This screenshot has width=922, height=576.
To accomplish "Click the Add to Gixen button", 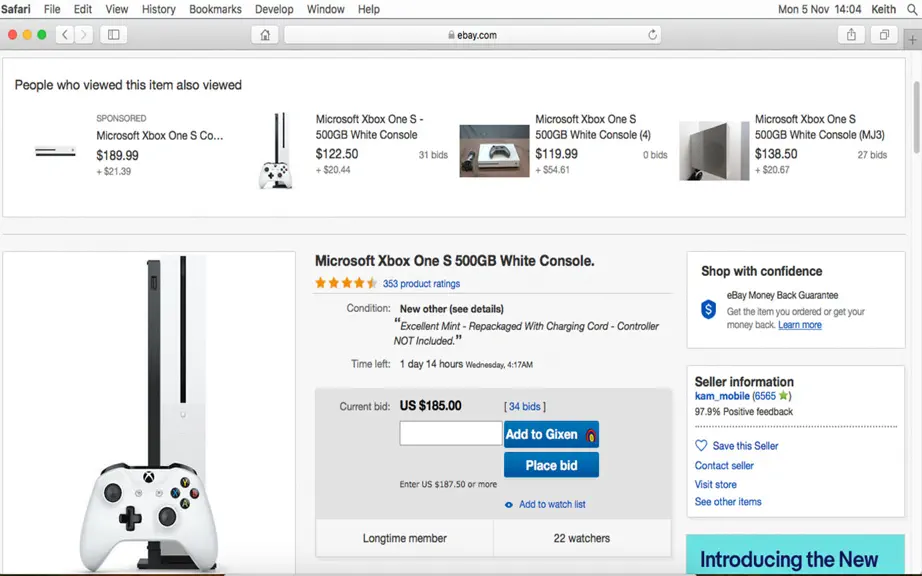I will 551,434.
